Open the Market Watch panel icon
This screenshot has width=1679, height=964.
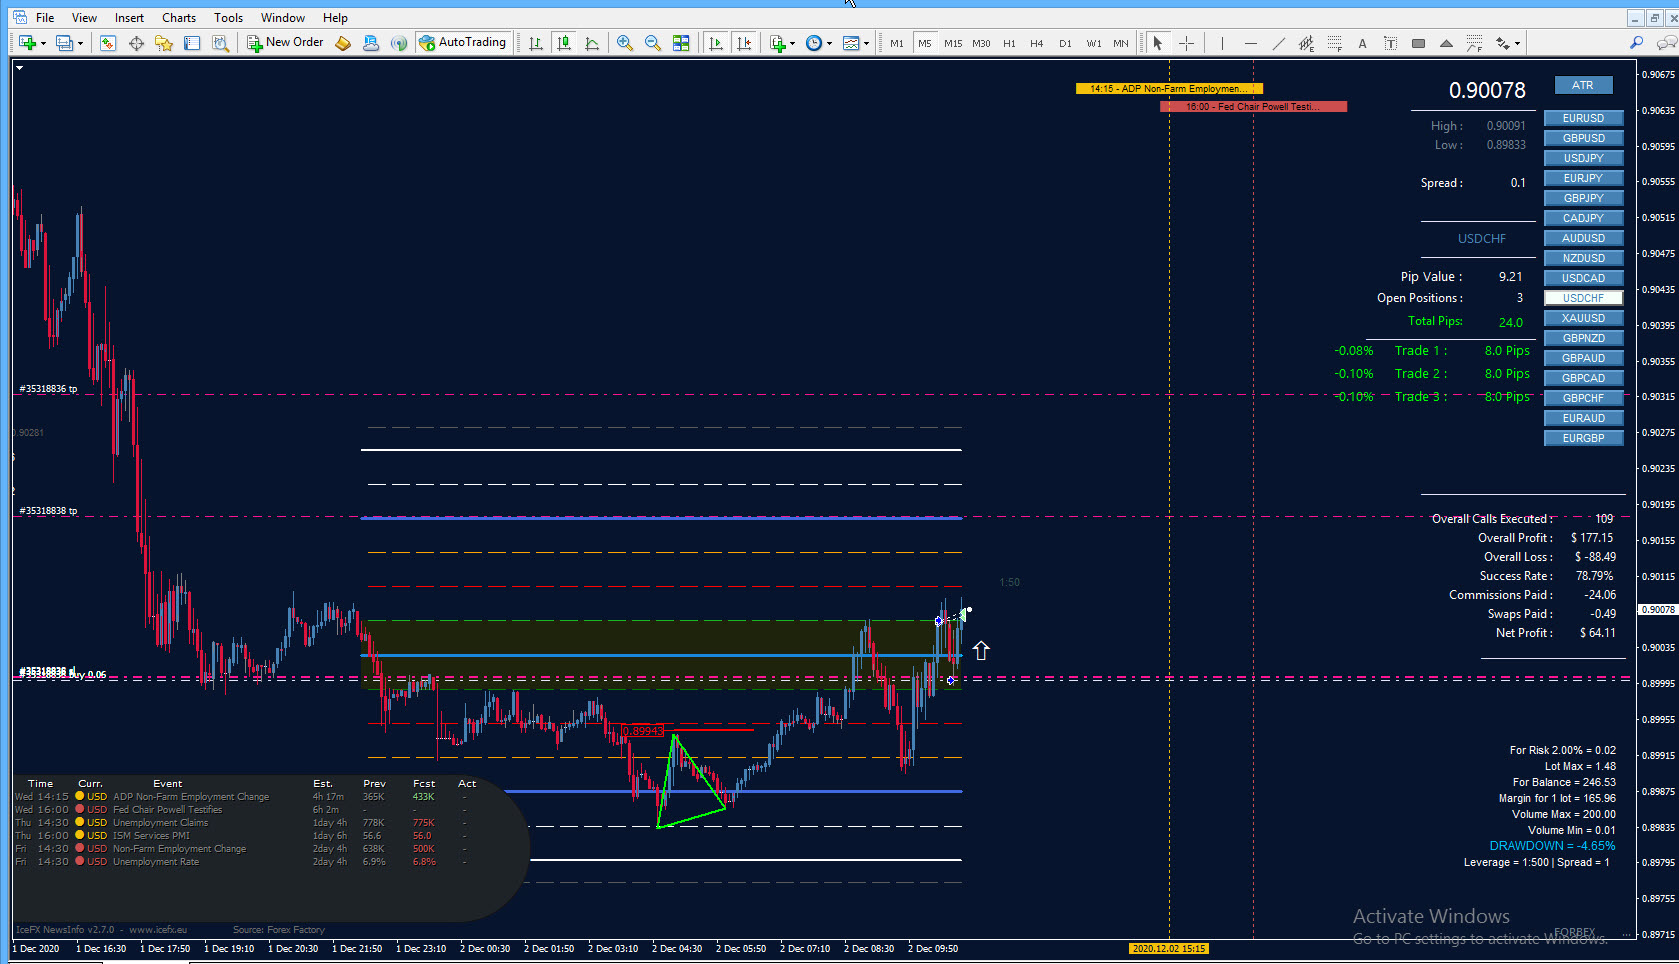pyautogui.click(x=108, y=43)
